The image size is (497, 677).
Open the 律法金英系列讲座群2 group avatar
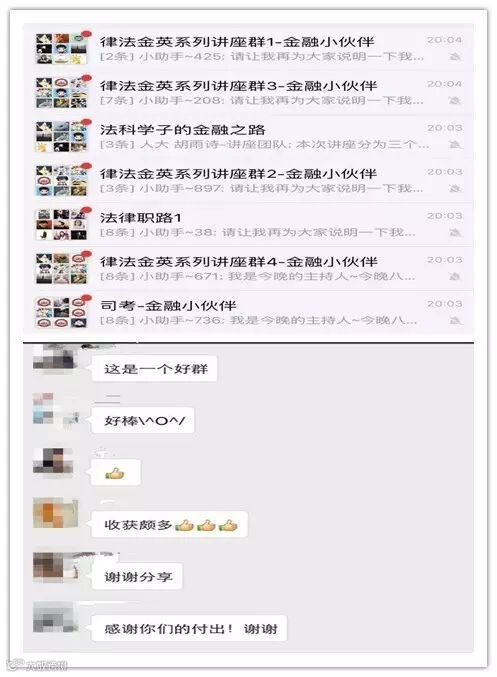[62, 180]
